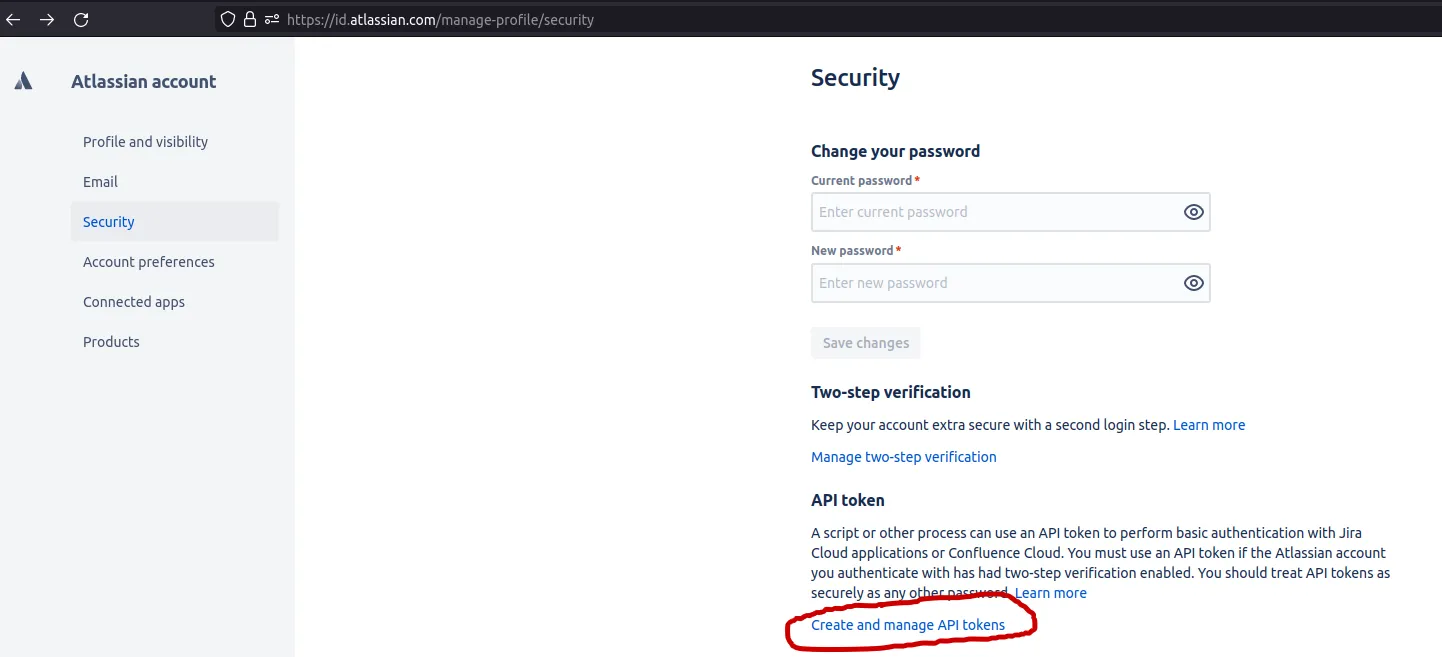
Task: Click the Save changes button
Action: point(865,342)
